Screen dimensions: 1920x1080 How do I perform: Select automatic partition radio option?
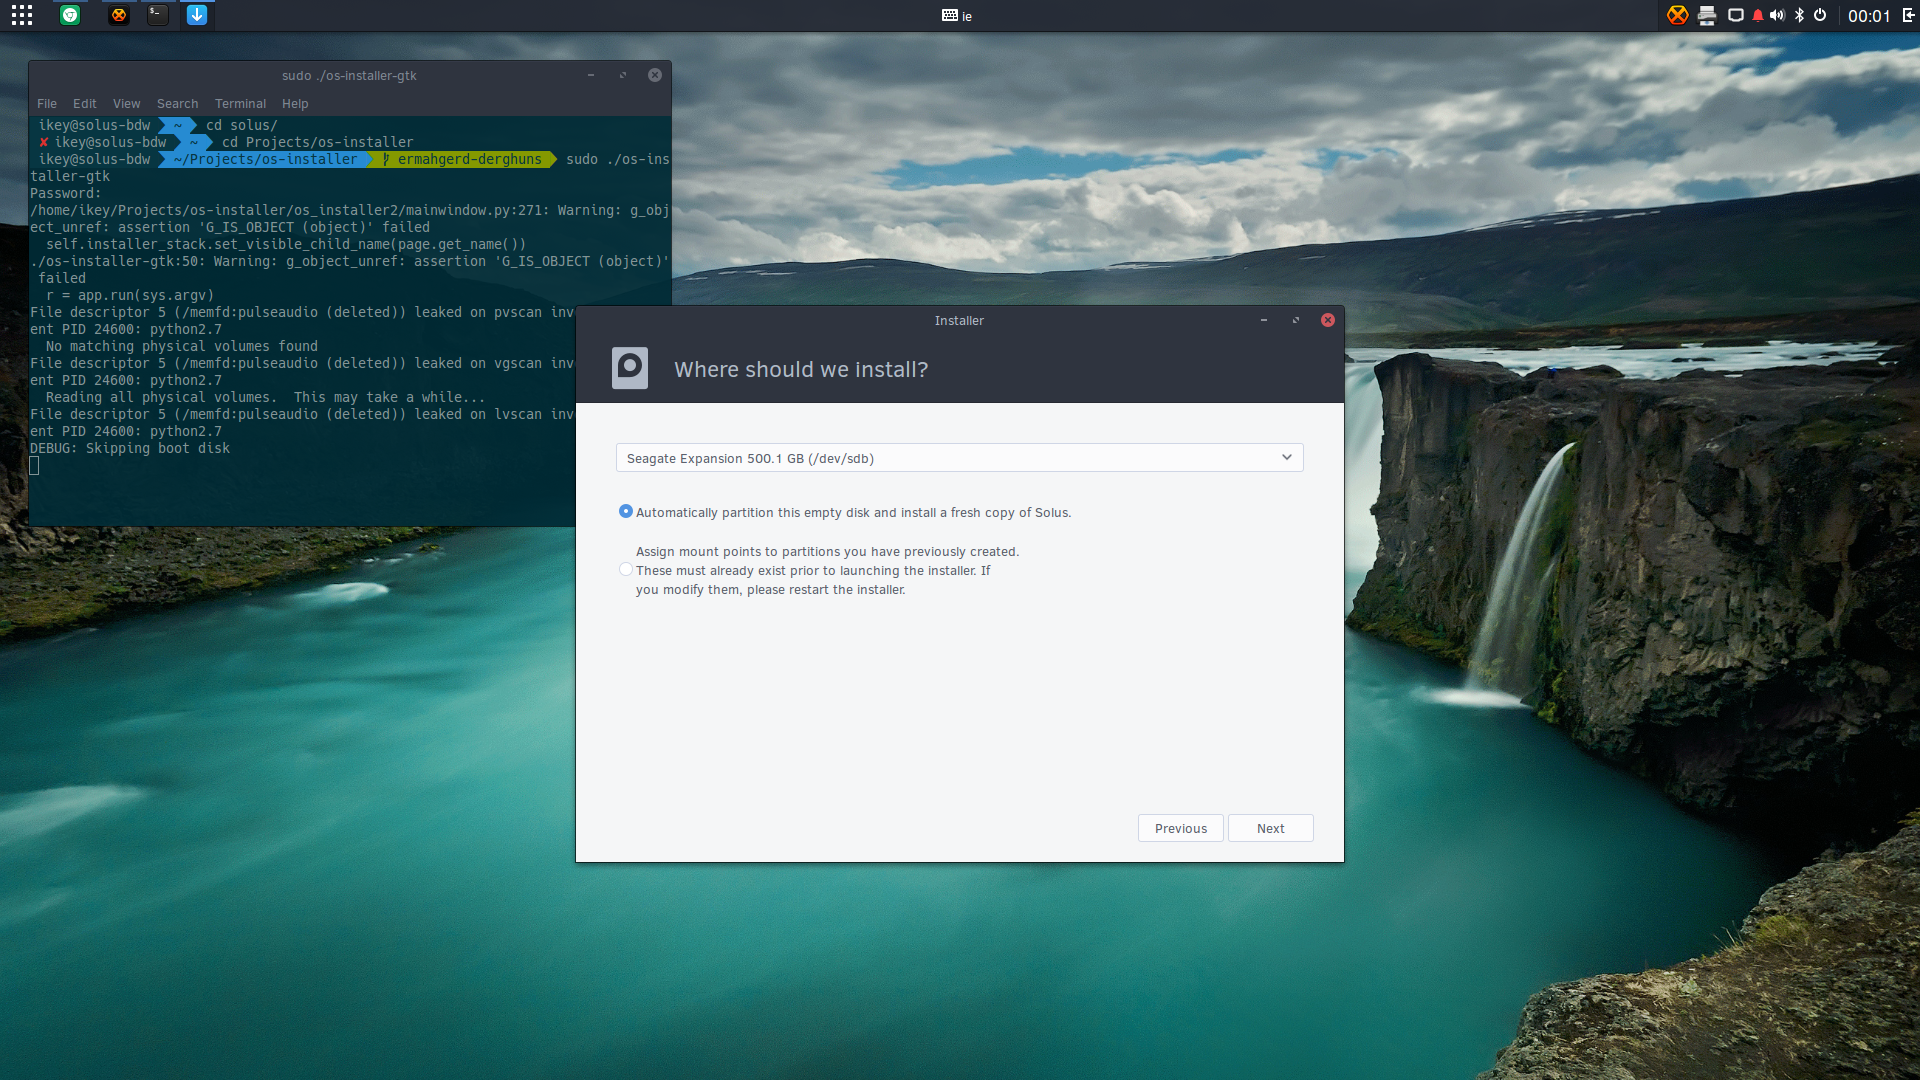tap(626, 511)
